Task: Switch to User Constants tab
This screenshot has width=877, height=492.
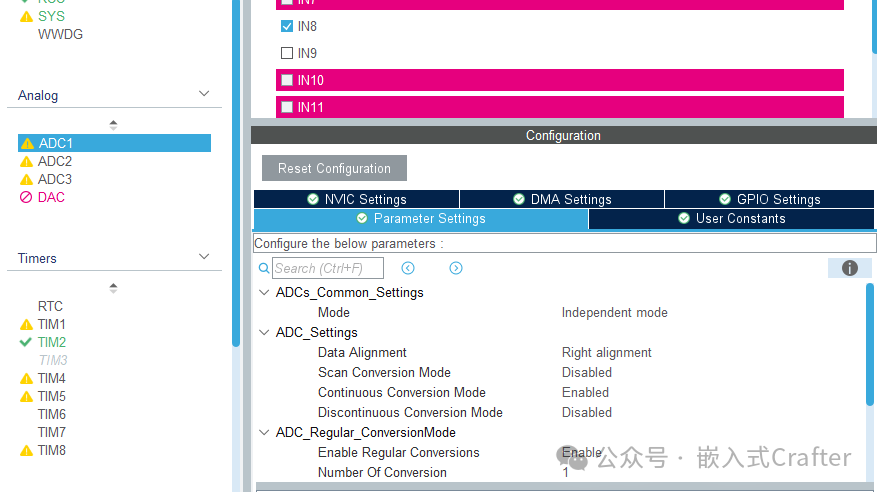Action: (x=731, y=219)
